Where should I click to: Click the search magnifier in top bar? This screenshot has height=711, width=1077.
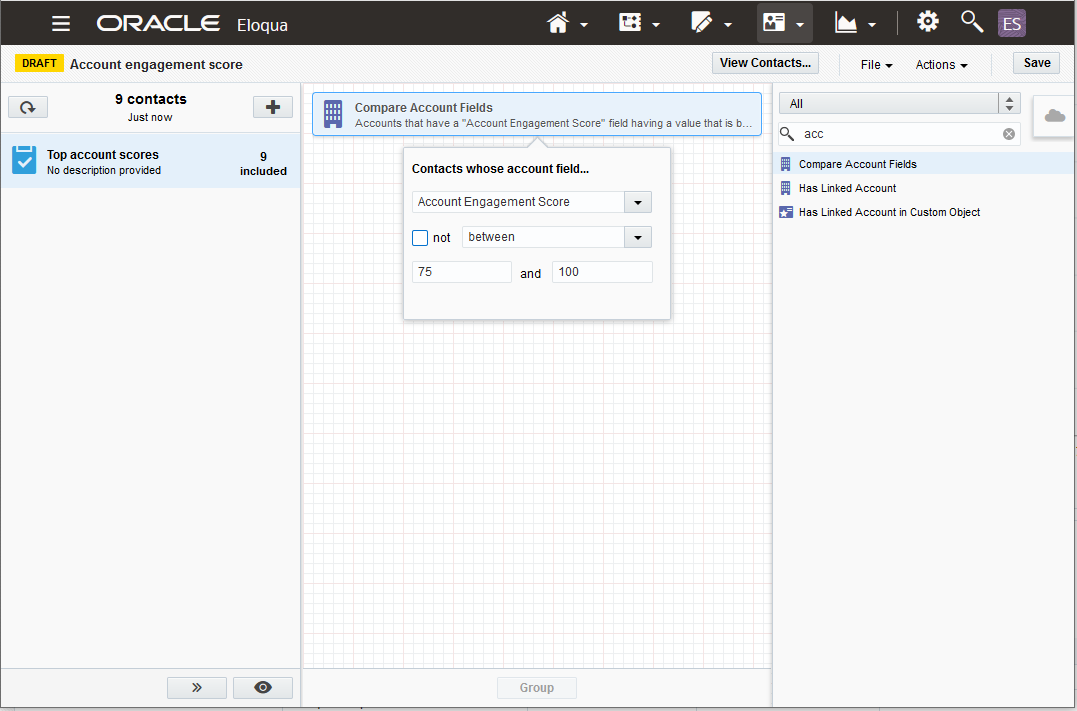[x=971, y=22]
